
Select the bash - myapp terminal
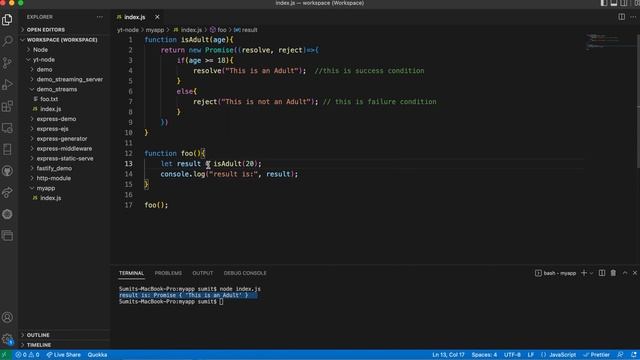556,273
